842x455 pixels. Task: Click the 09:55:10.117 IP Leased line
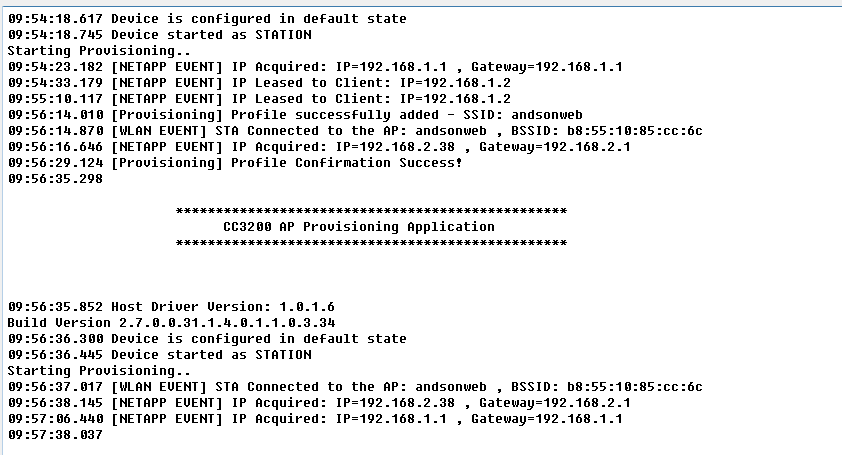tap(259, 99)
